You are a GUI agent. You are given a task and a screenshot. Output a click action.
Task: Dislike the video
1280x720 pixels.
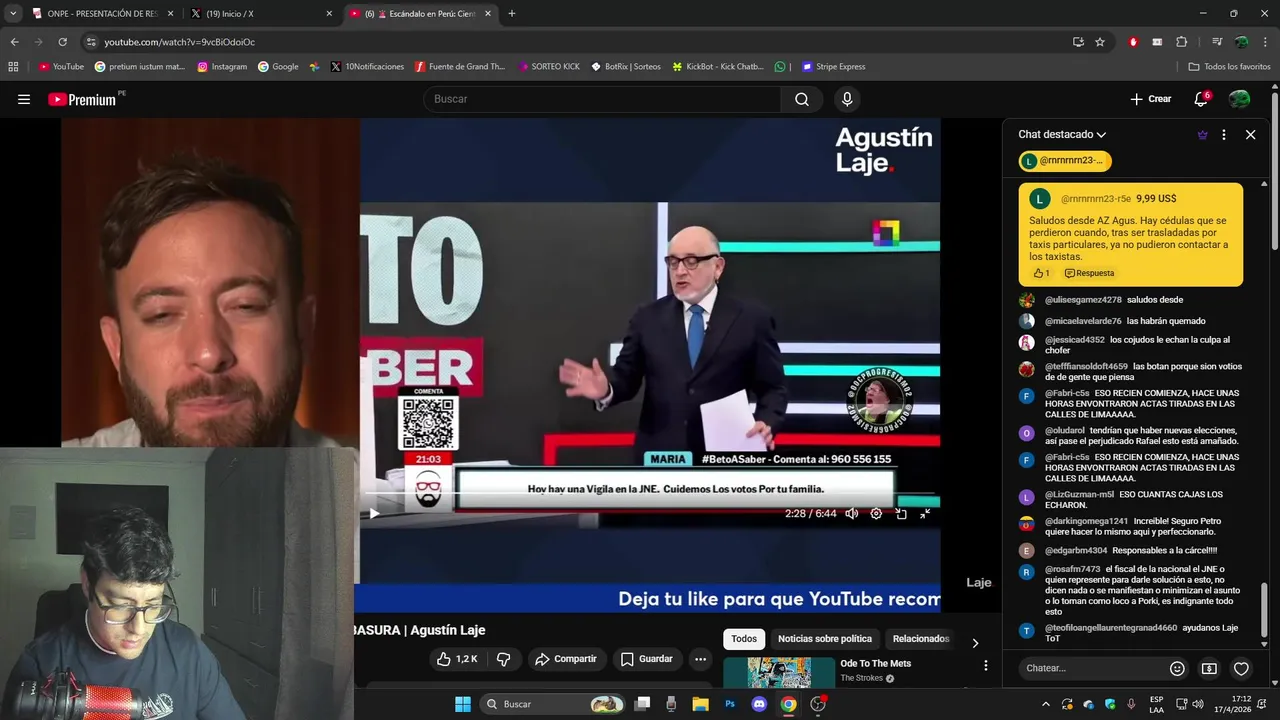[x=504, y=659]
